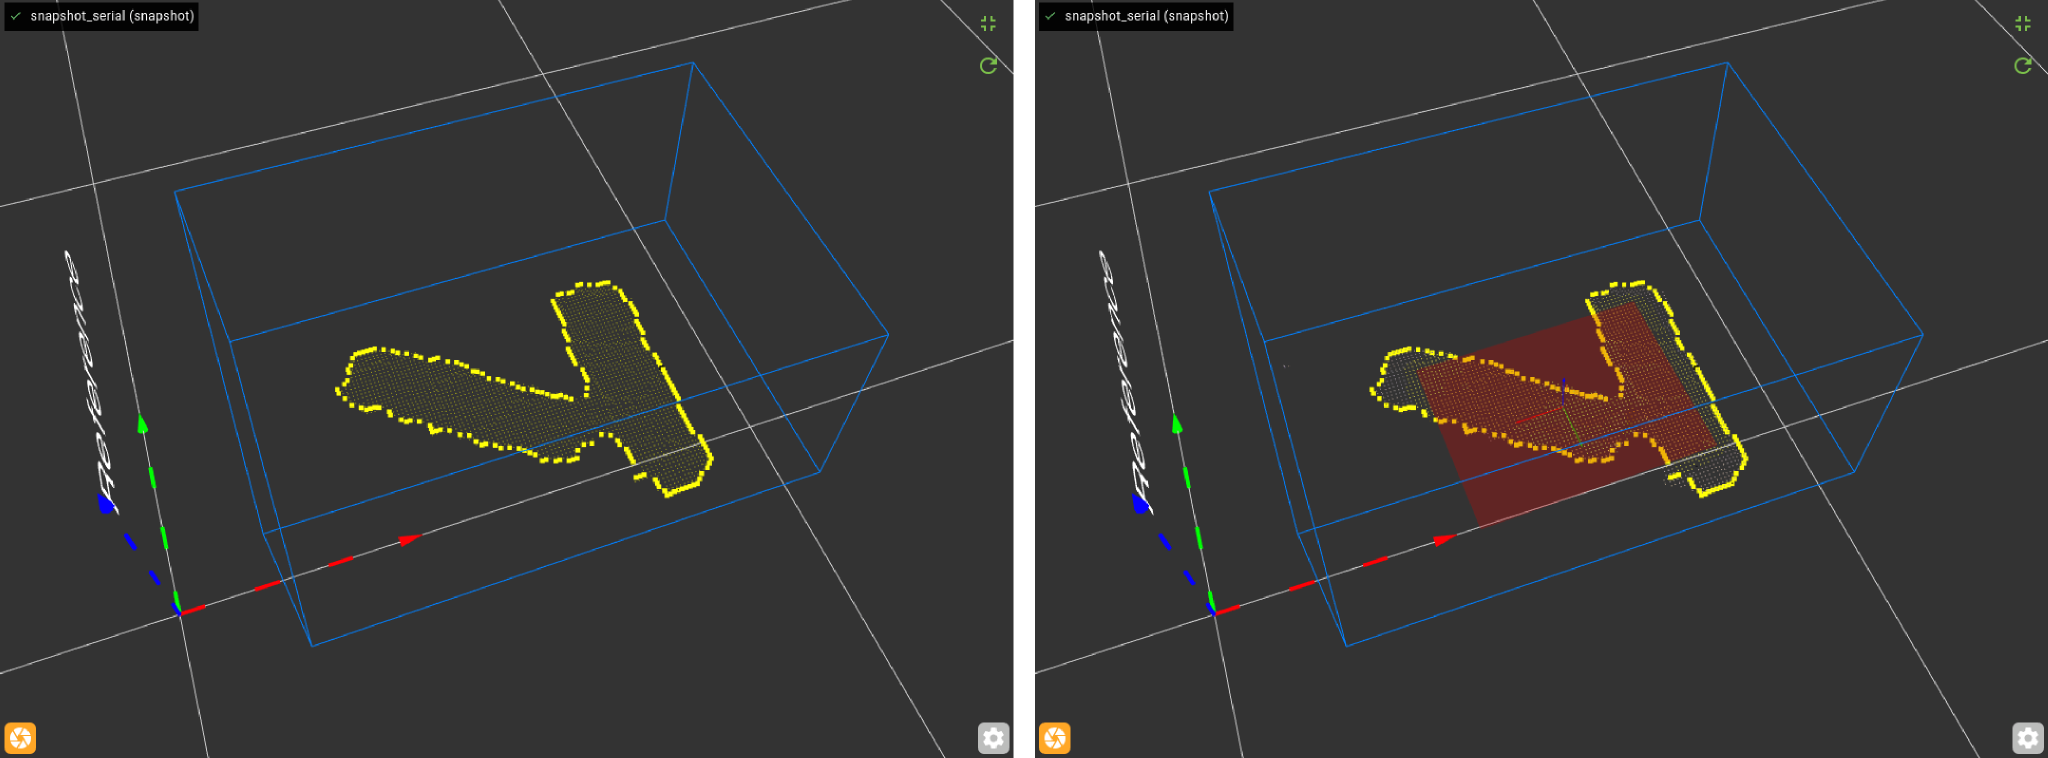Reset the right viewer with green refresh icon

[2023, 66]
